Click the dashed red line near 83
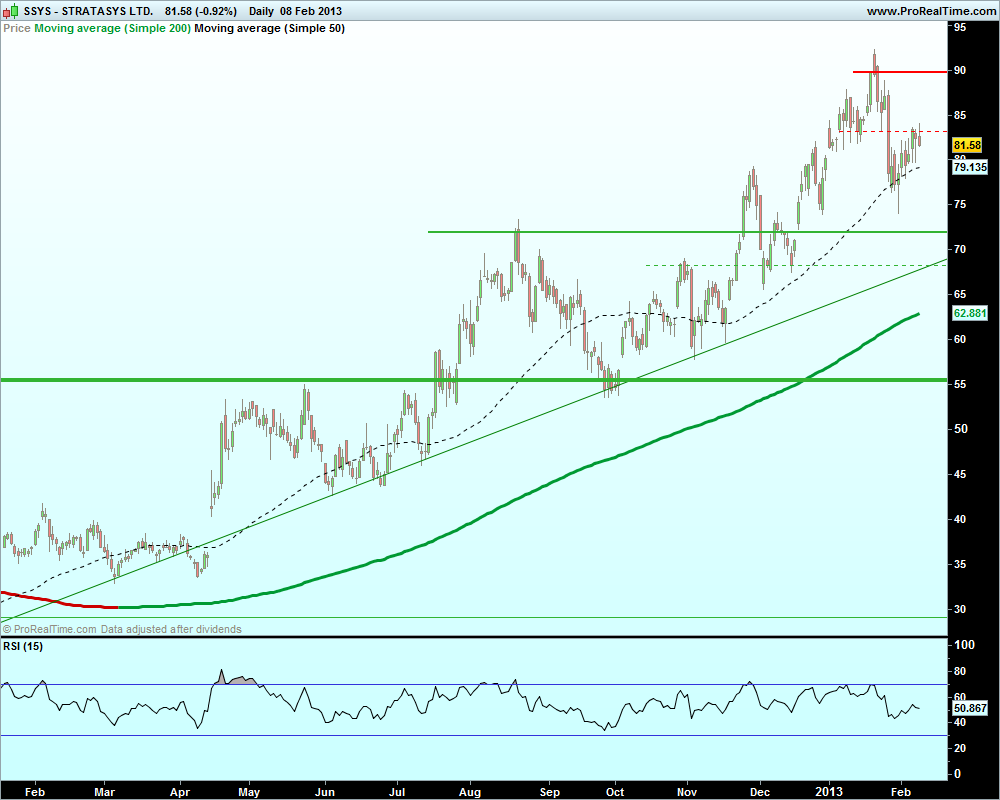This screenshot has width=1000, height=800. click(x=893, y=131)
